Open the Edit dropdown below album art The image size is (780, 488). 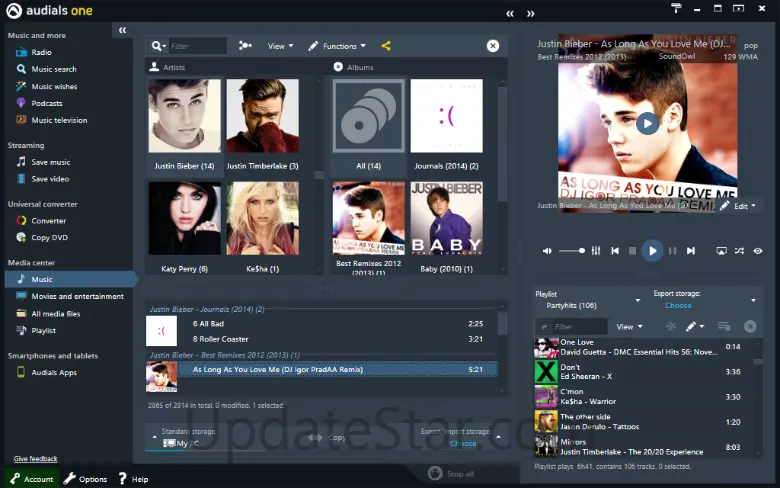[x=739, y=206]
